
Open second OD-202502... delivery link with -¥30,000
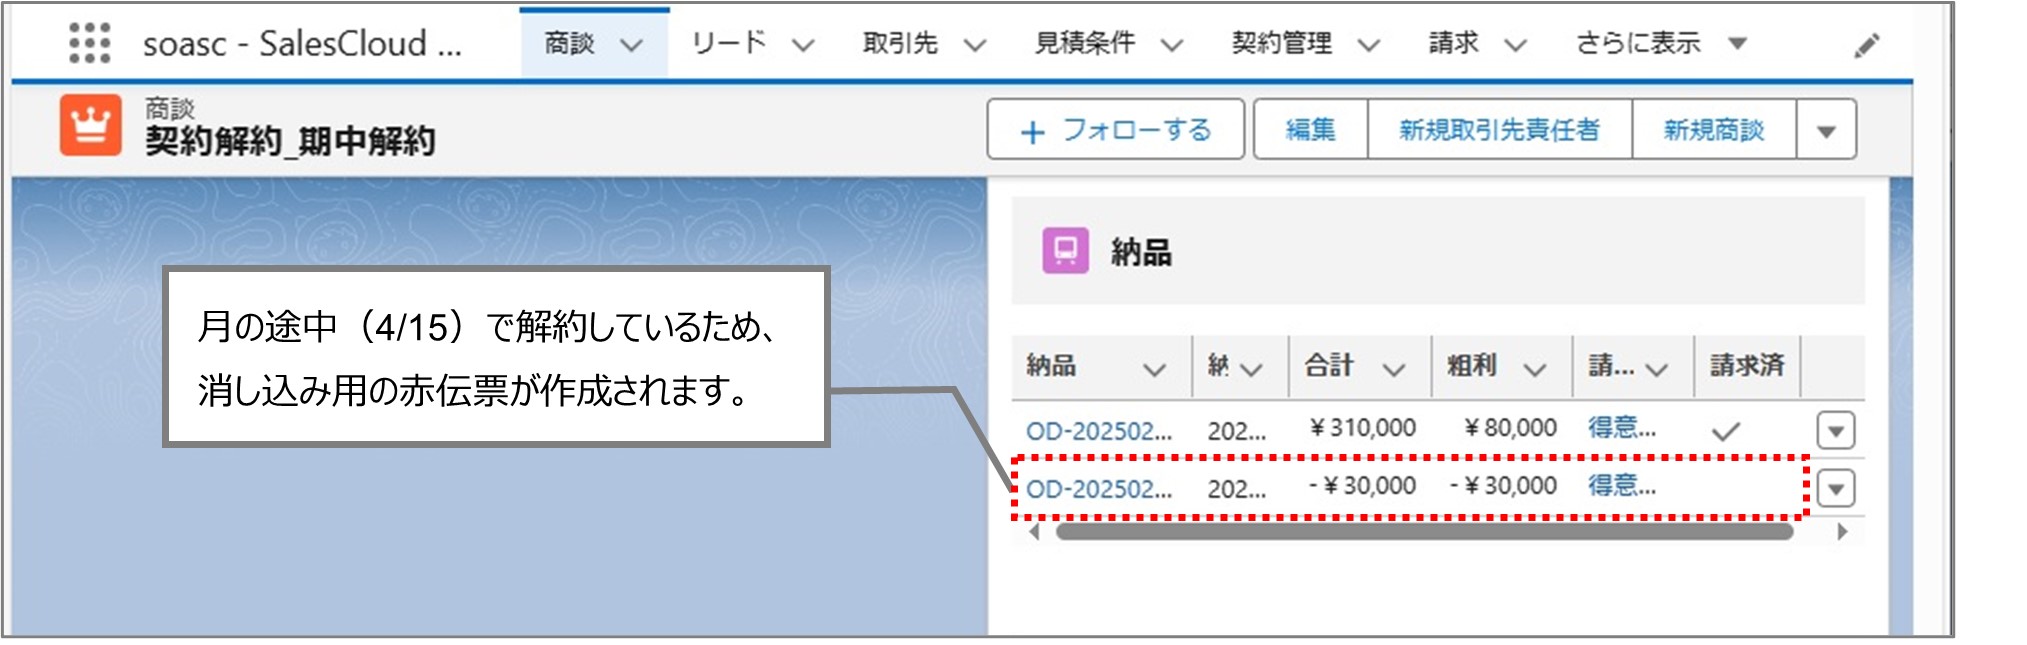1099,489
